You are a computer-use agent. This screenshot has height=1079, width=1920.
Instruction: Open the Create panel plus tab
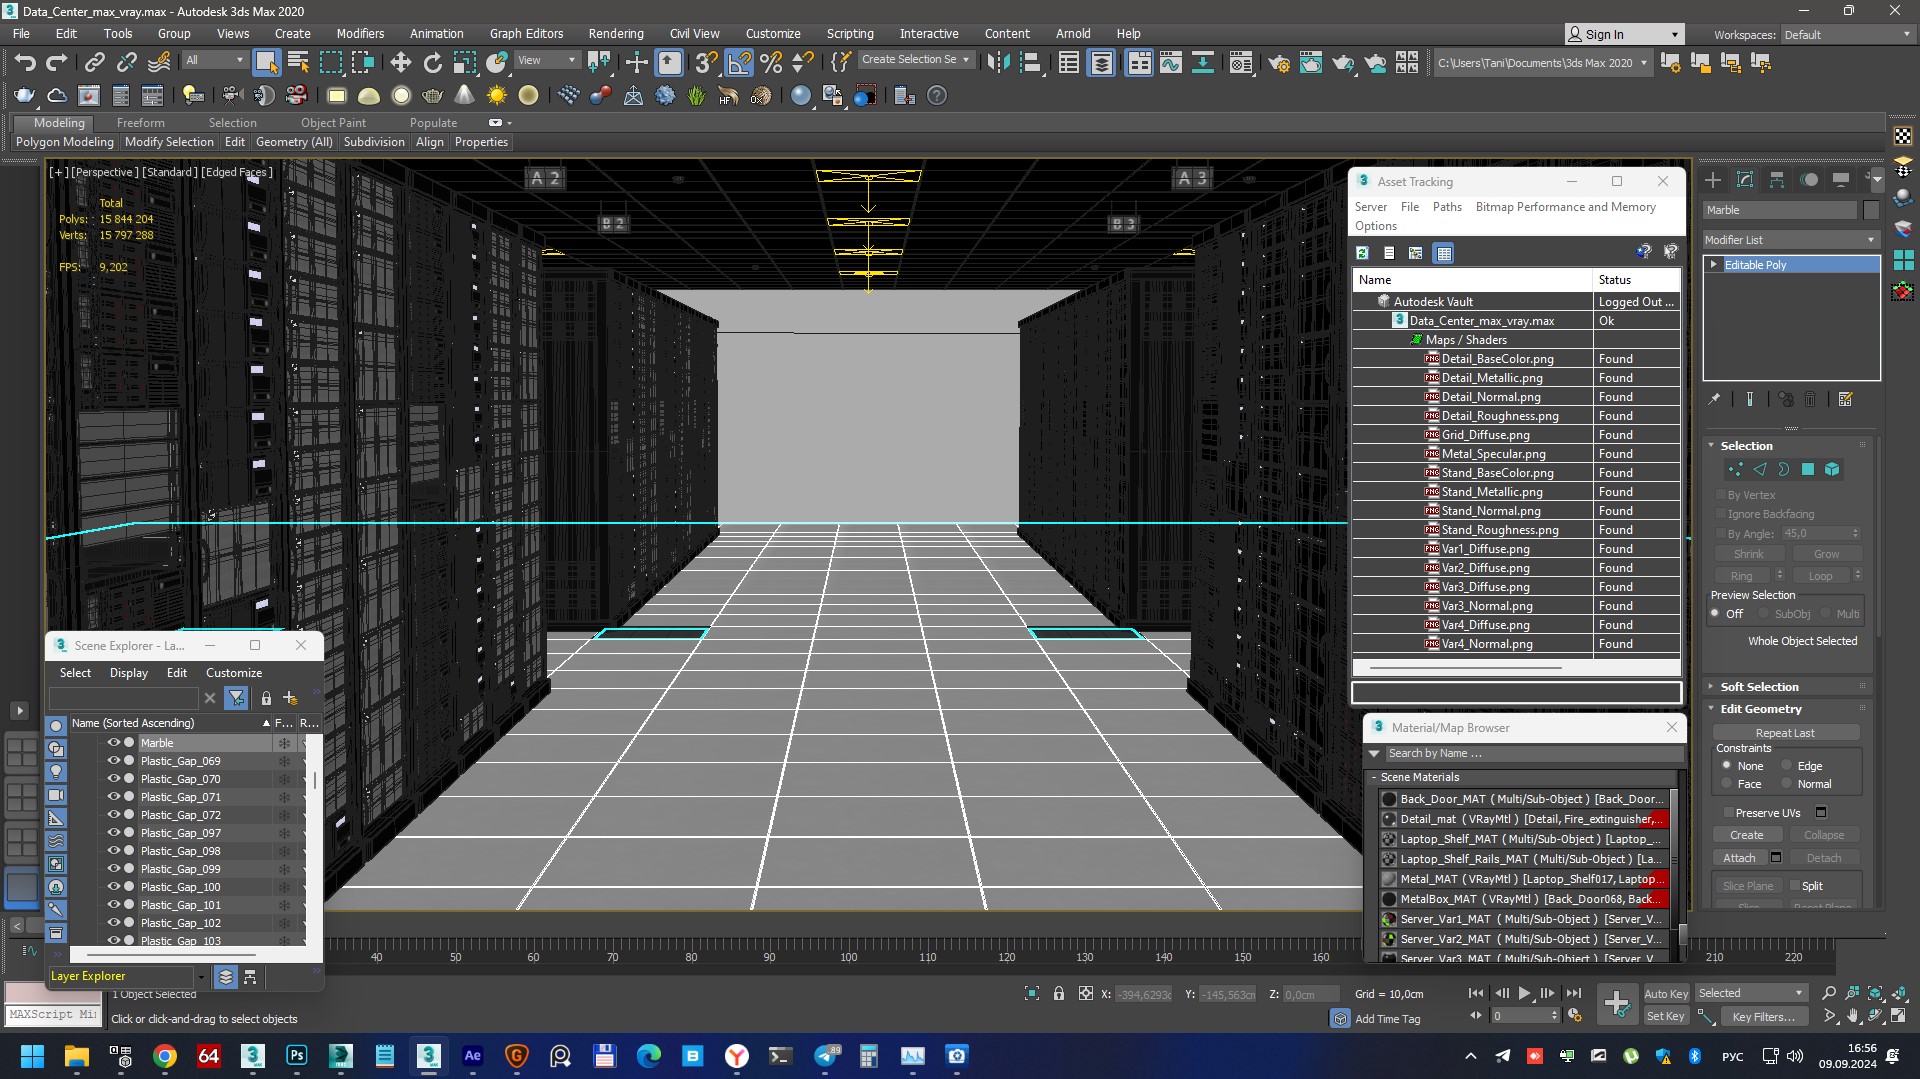pos(1713,180)
